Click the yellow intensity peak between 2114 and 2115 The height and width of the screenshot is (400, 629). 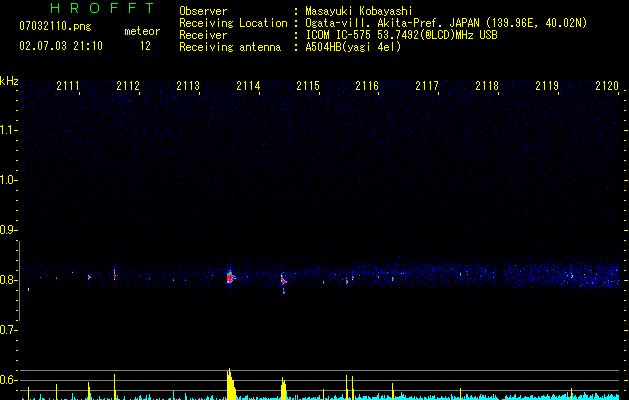click(x=283, y=388)
